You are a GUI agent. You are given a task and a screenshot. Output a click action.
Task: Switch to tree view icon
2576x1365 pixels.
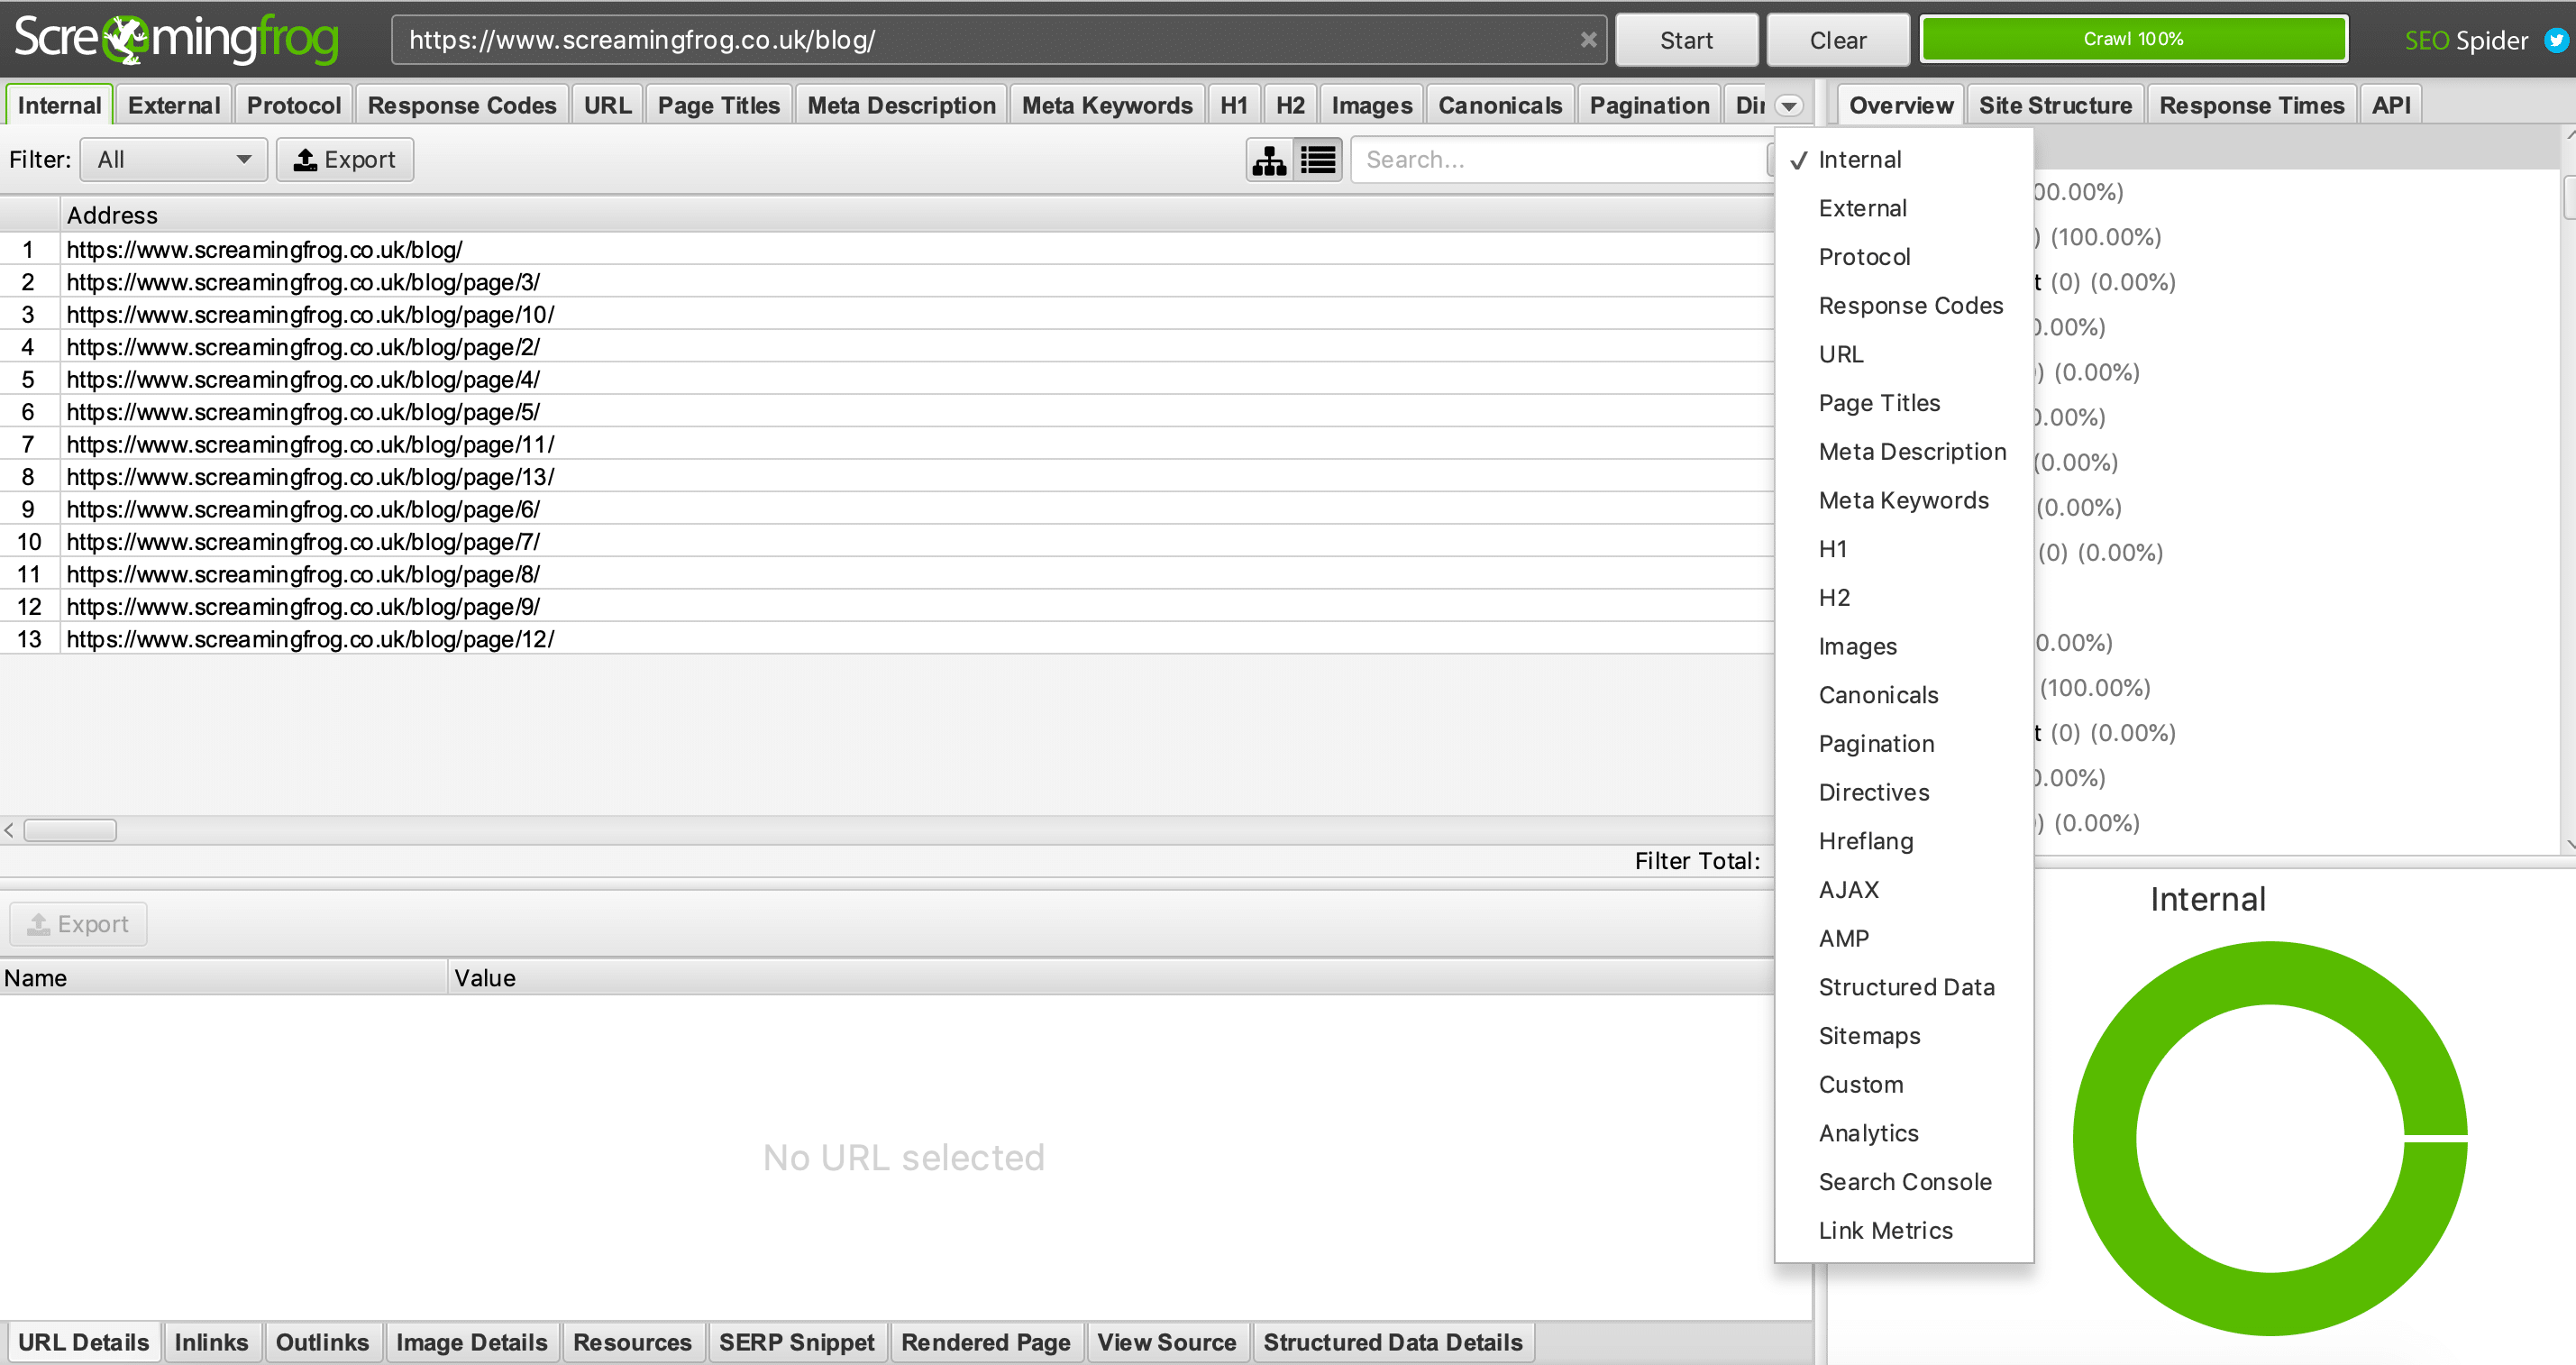click(1269, 160)
